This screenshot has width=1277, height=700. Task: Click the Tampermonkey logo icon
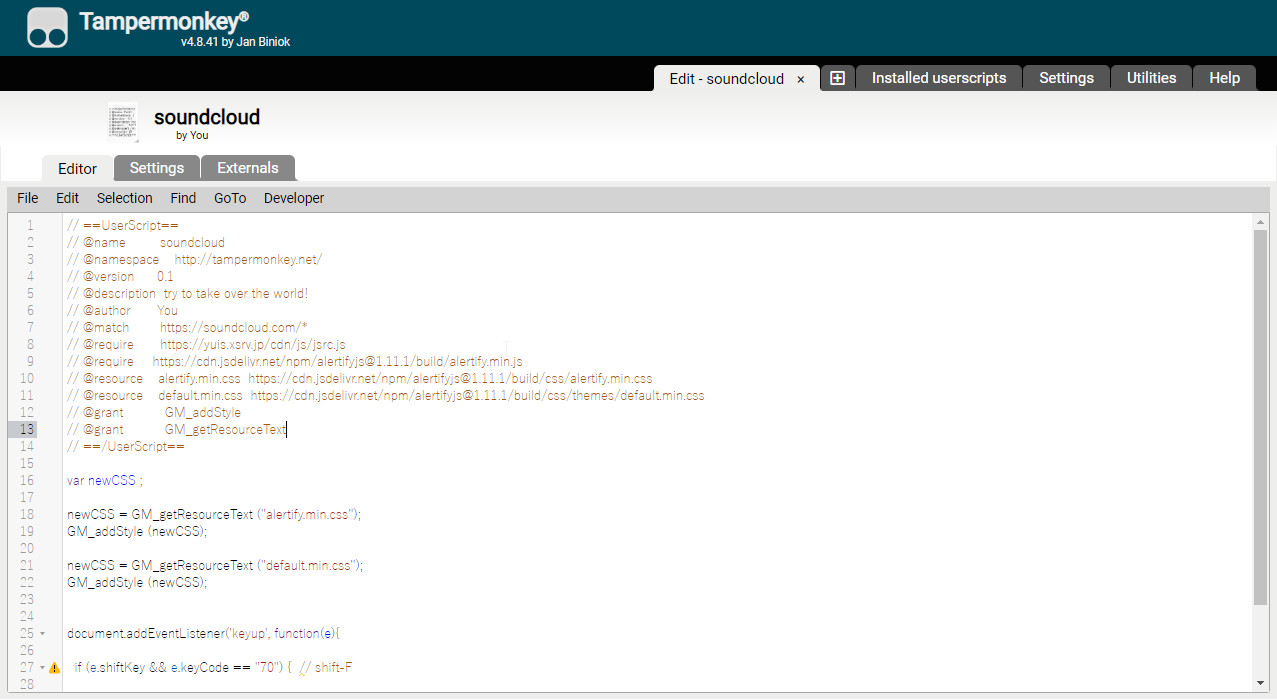(47, 28)
